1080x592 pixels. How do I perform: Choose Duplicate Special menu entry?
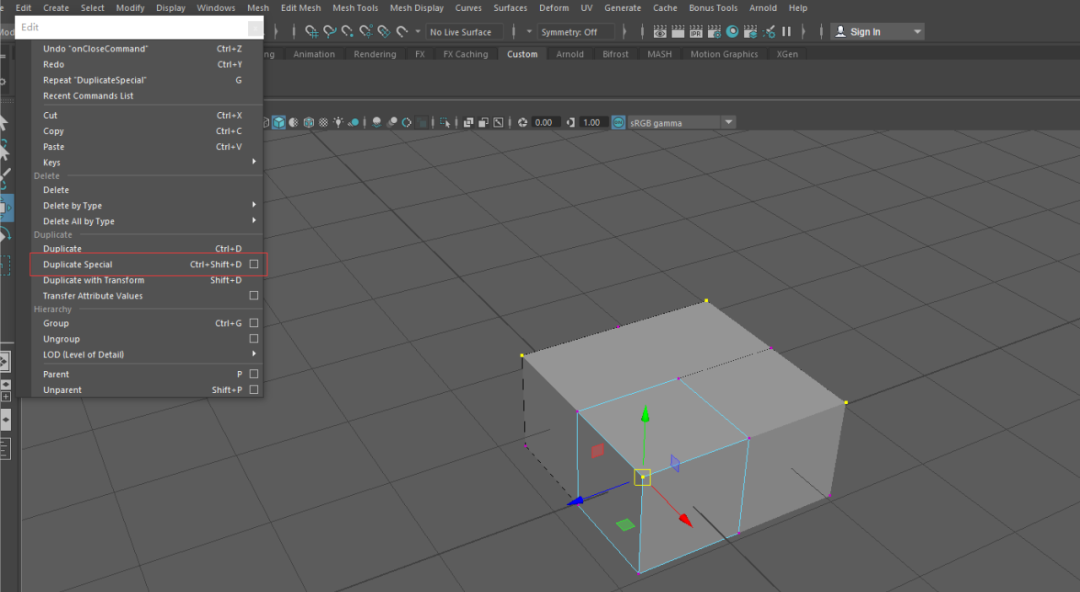(148, 265)
